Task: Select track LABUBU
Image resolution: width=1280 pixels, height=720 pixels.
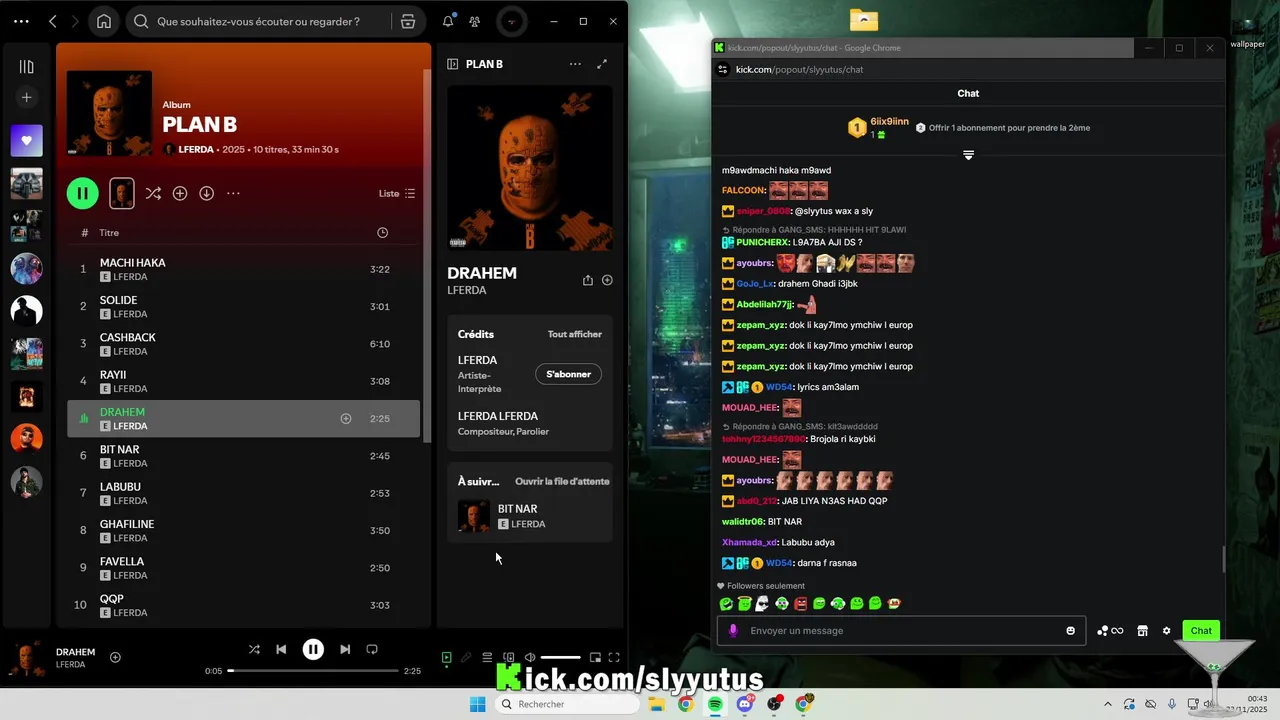Action: coord(243,493)
